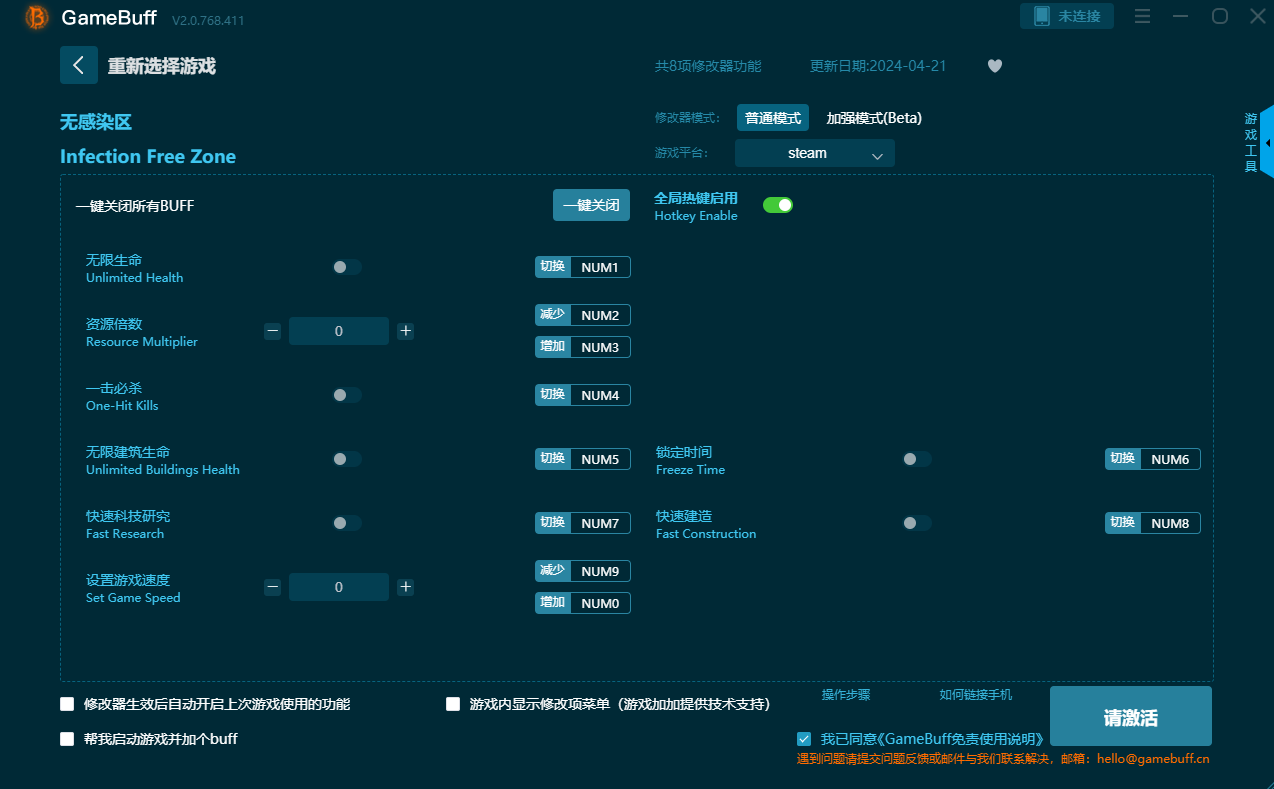Open the hamburger menu icon
Viewport: 1274px width, 789px height.
tap(1142, 16)
